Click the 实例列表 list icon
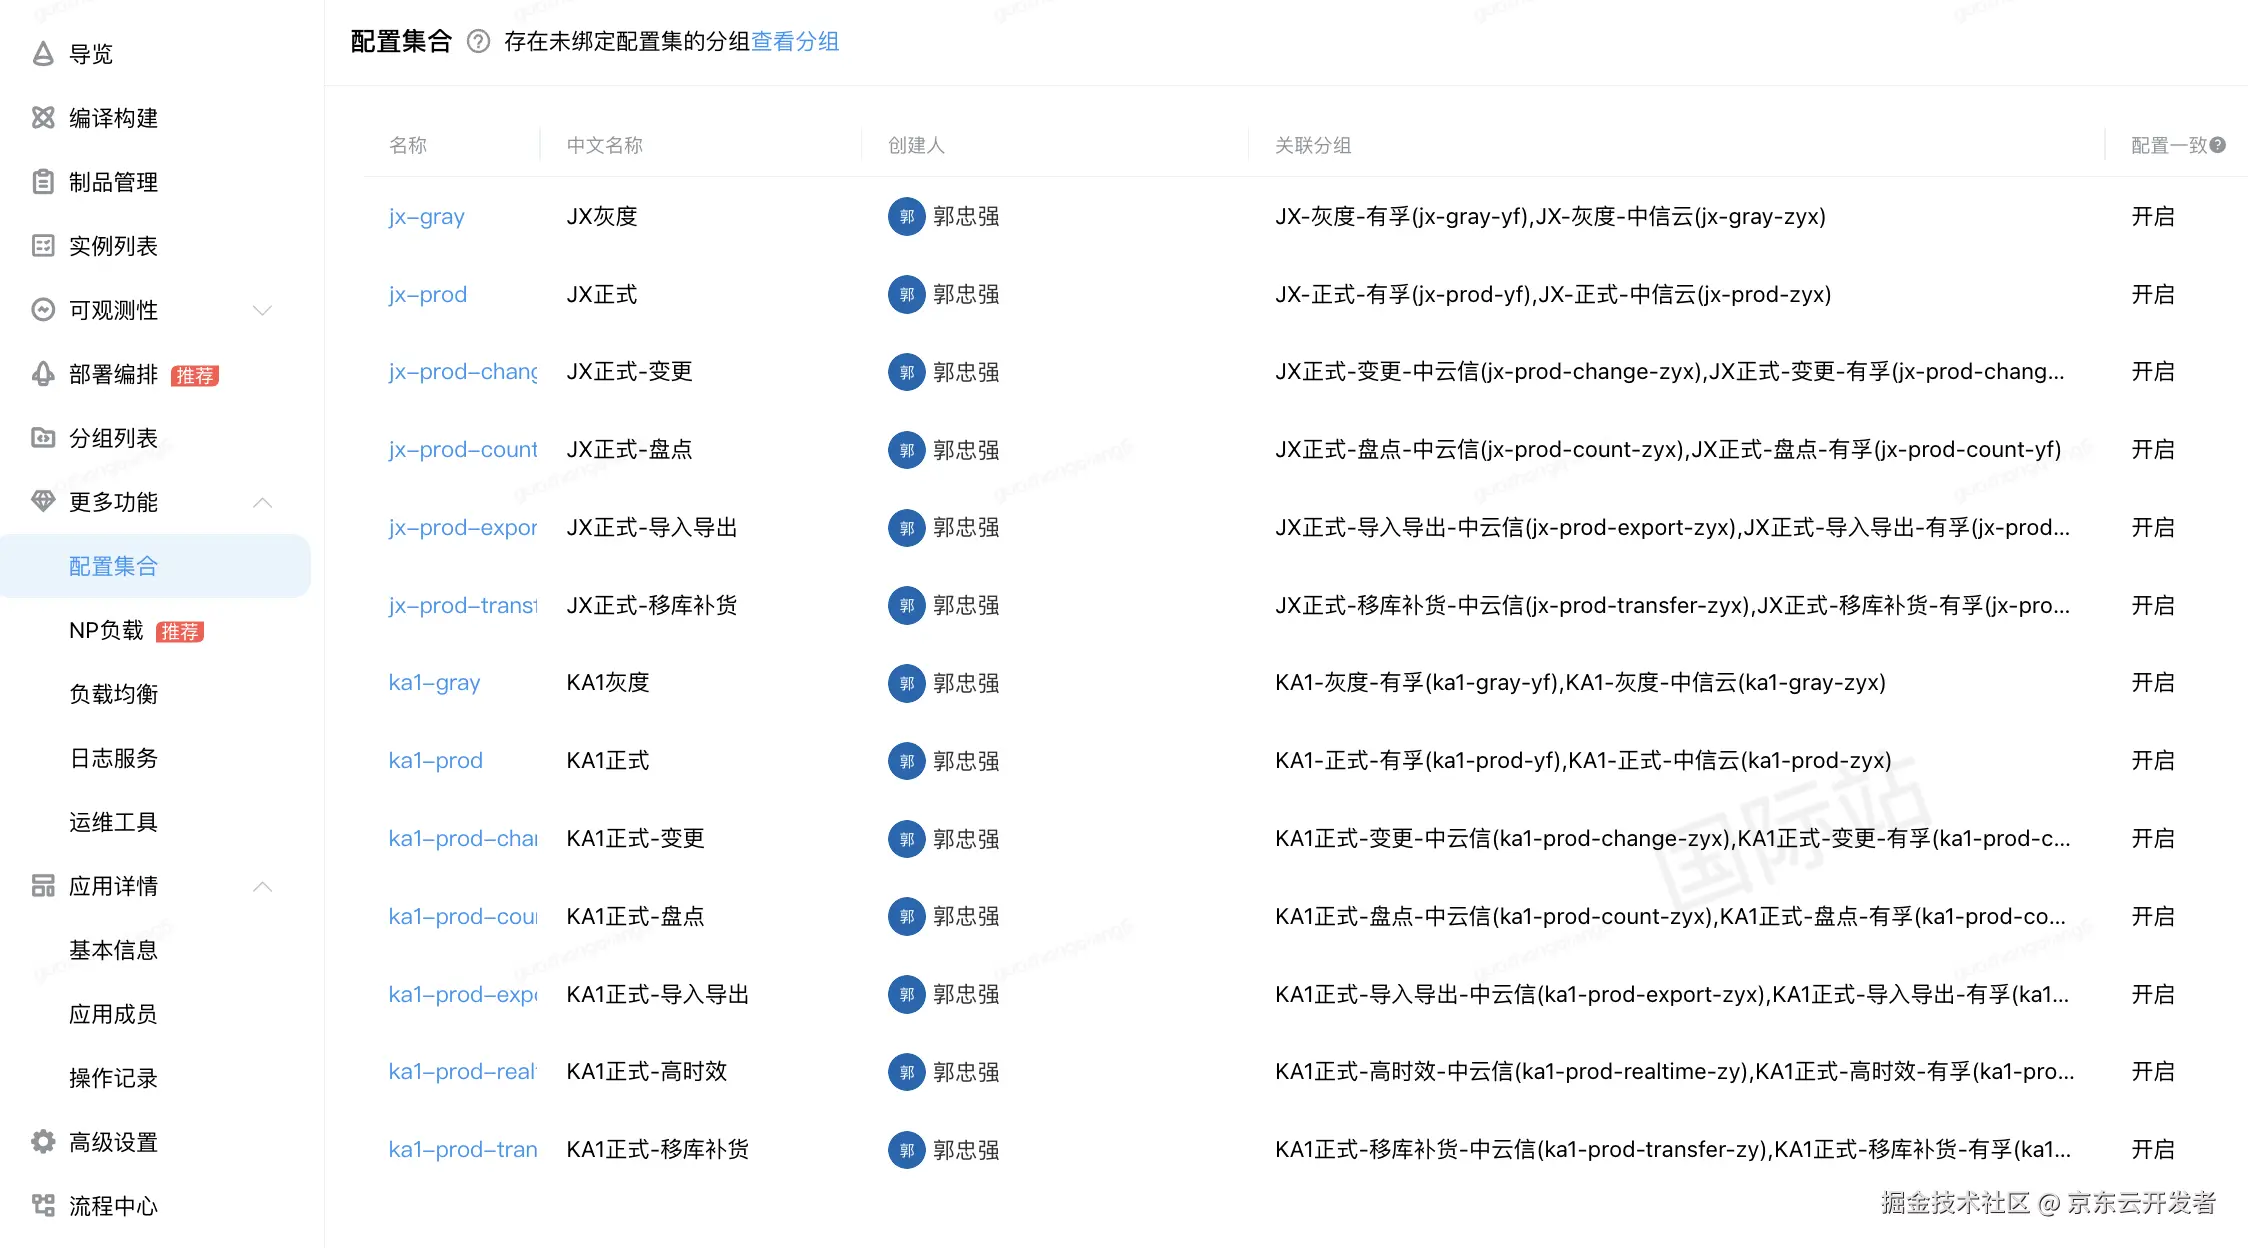 click(42, 246)
